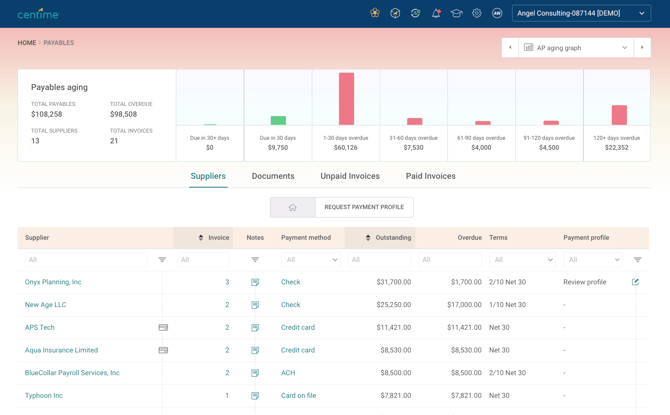Click Request Payment Profile button
The width and height of the screenshot is (670, 415).
click(x=364, y=207)
